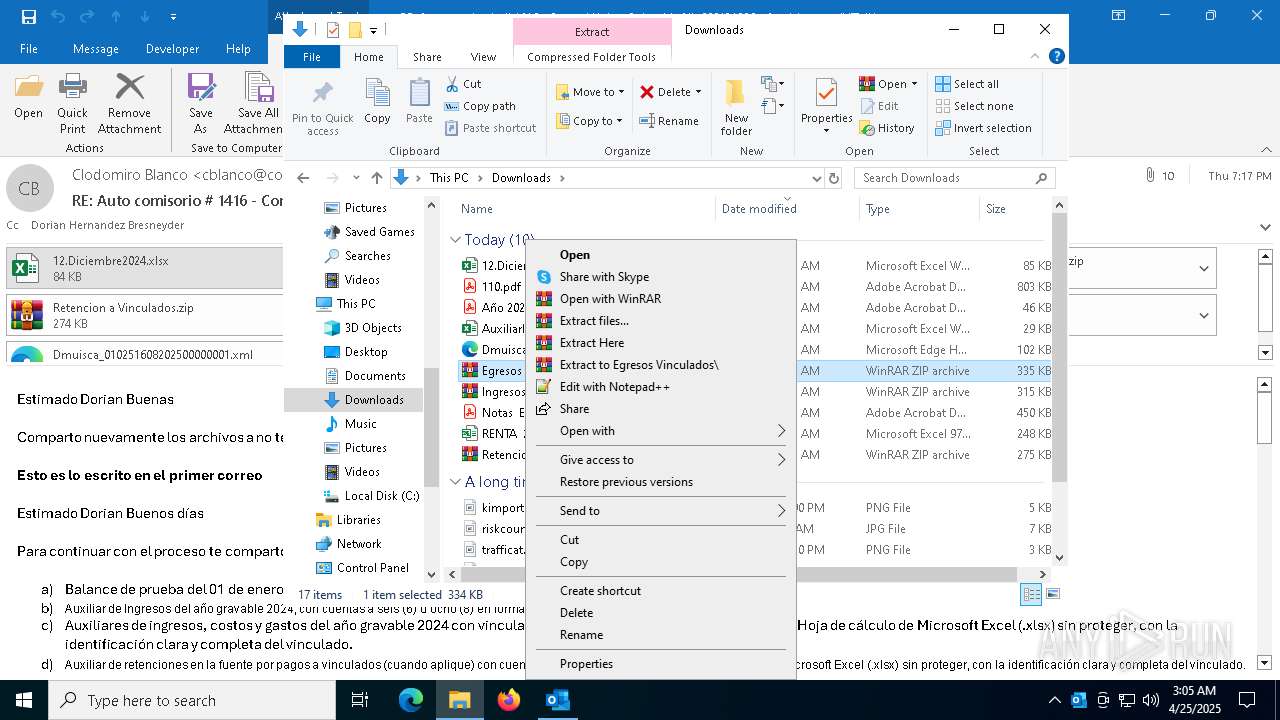The image size is (1280, 720).
Task: Click the Cut scissors icon
Action: point(452,84)
